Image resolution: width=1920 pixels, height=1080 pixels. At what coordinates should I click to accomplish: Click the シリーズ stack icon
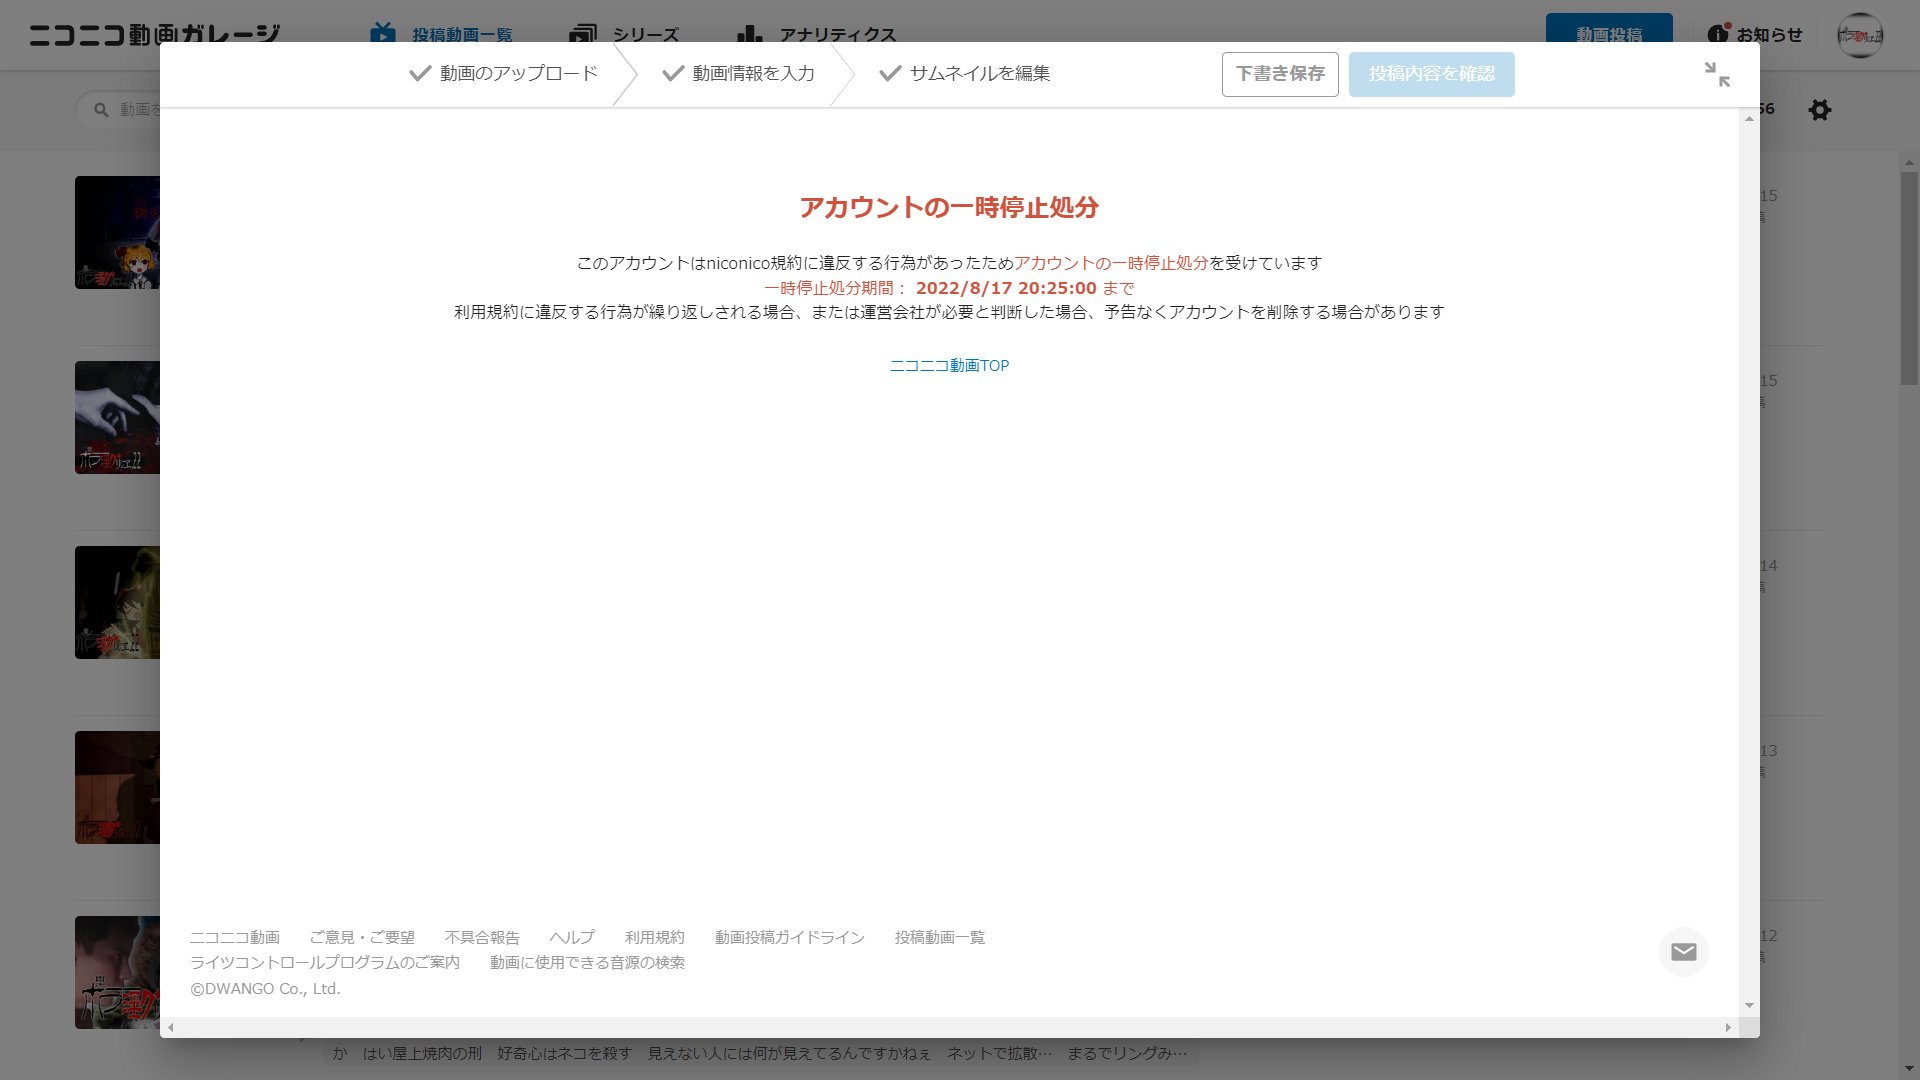(582, 35)
